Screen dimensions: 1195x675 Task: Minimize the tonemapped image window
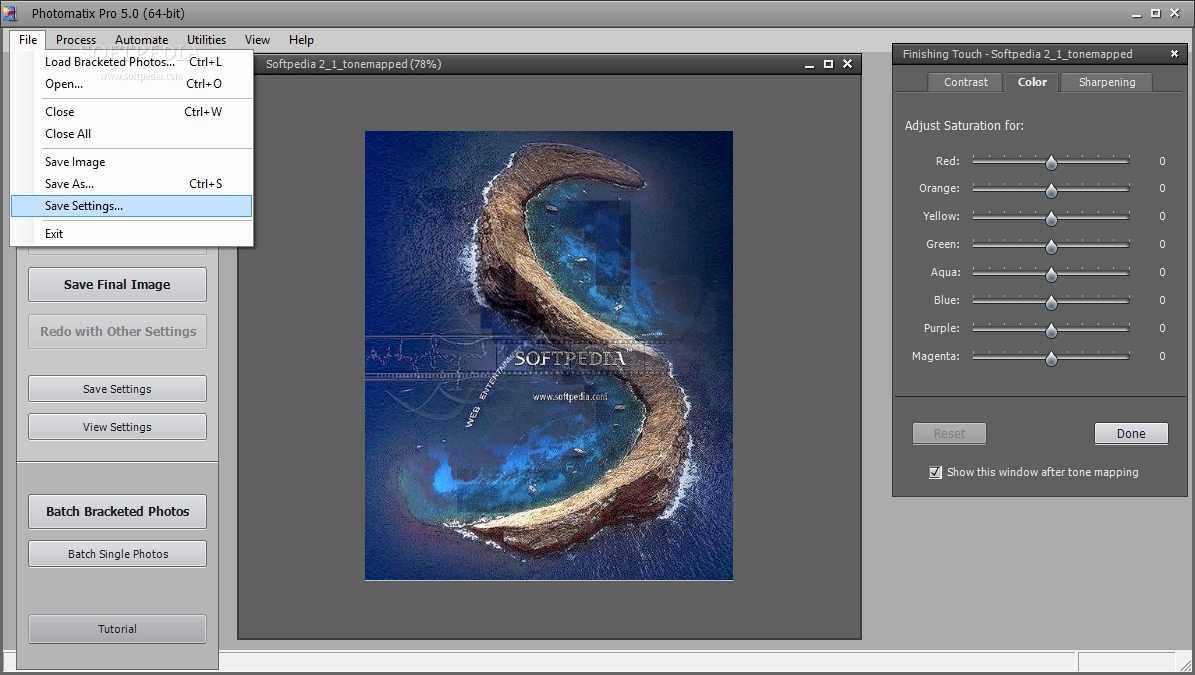click(x=809, y=65)
